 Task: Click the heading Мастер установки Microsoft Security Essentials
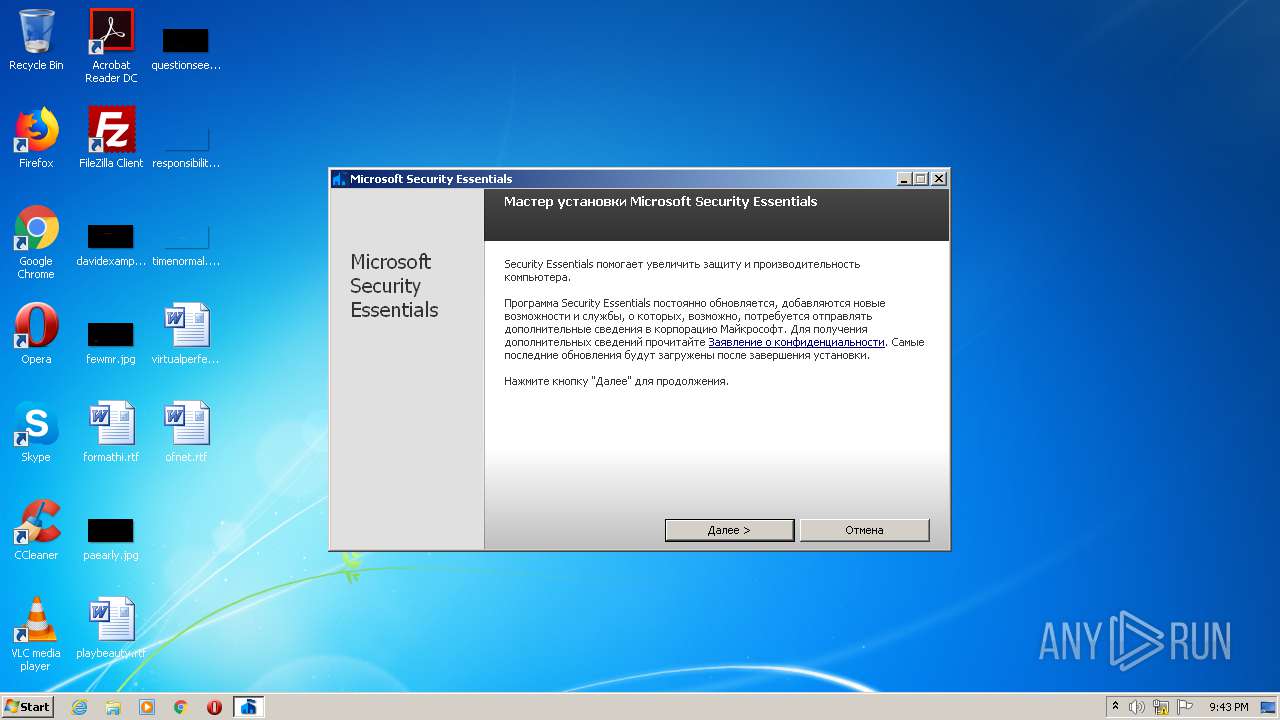[660, 202]
